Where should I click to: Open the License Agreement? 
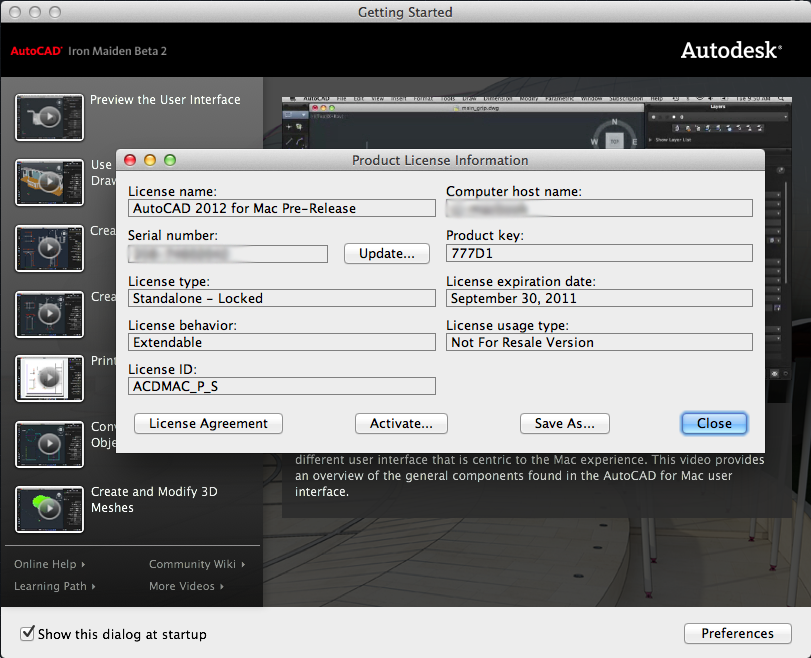click(208, 423)
